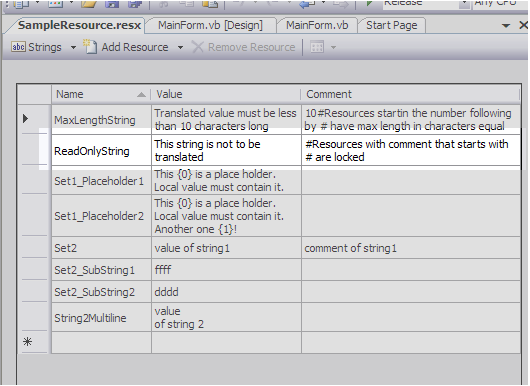Click the abc Strings icon
The height and width of the screenshot is (386, 530).
18,47
